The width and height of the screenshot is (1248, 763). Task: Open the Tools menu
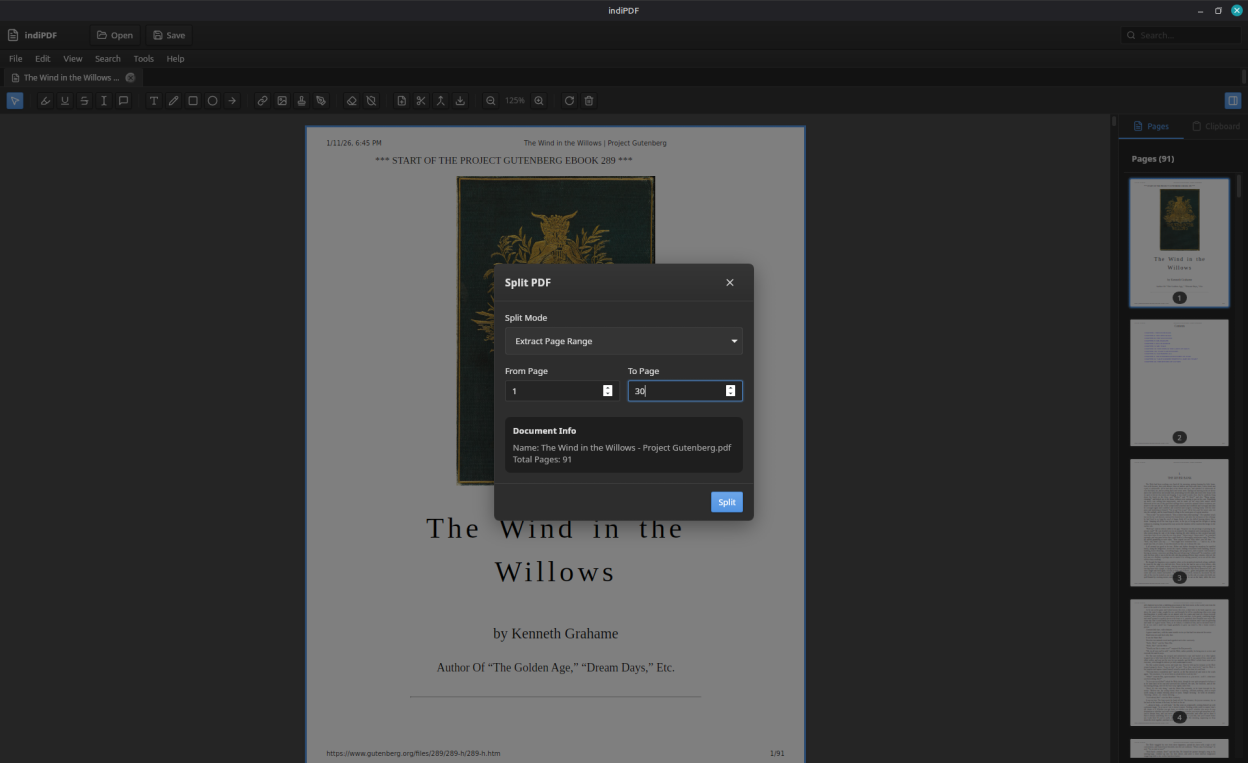pyautogui.click(x=144, y=59)
